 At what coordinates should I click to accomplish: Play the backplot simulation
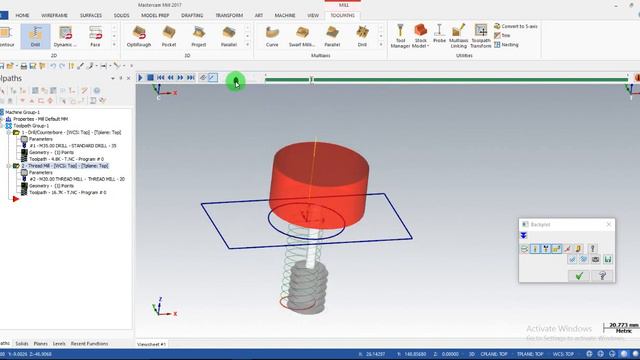(140, 78)
